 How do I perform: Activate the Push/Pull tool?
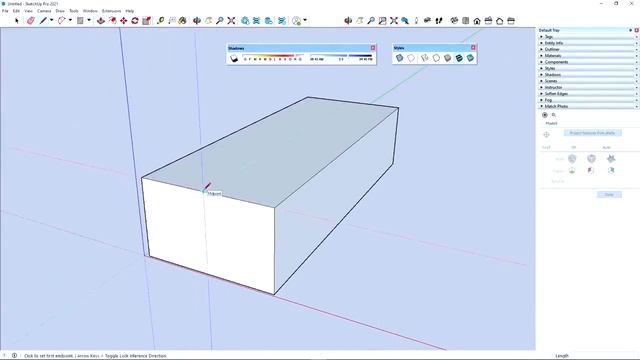(x=101, y=21)
